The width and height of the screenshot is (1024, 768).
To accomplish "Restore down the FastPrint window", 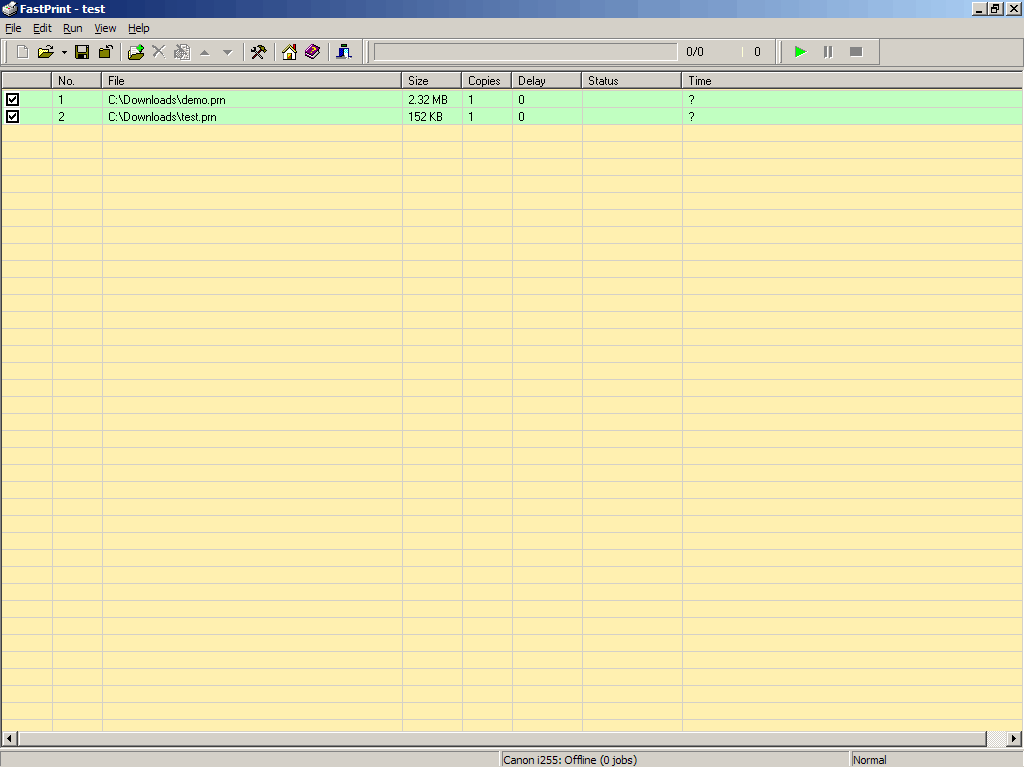I will pyautogui.click(x=995, y=9).
